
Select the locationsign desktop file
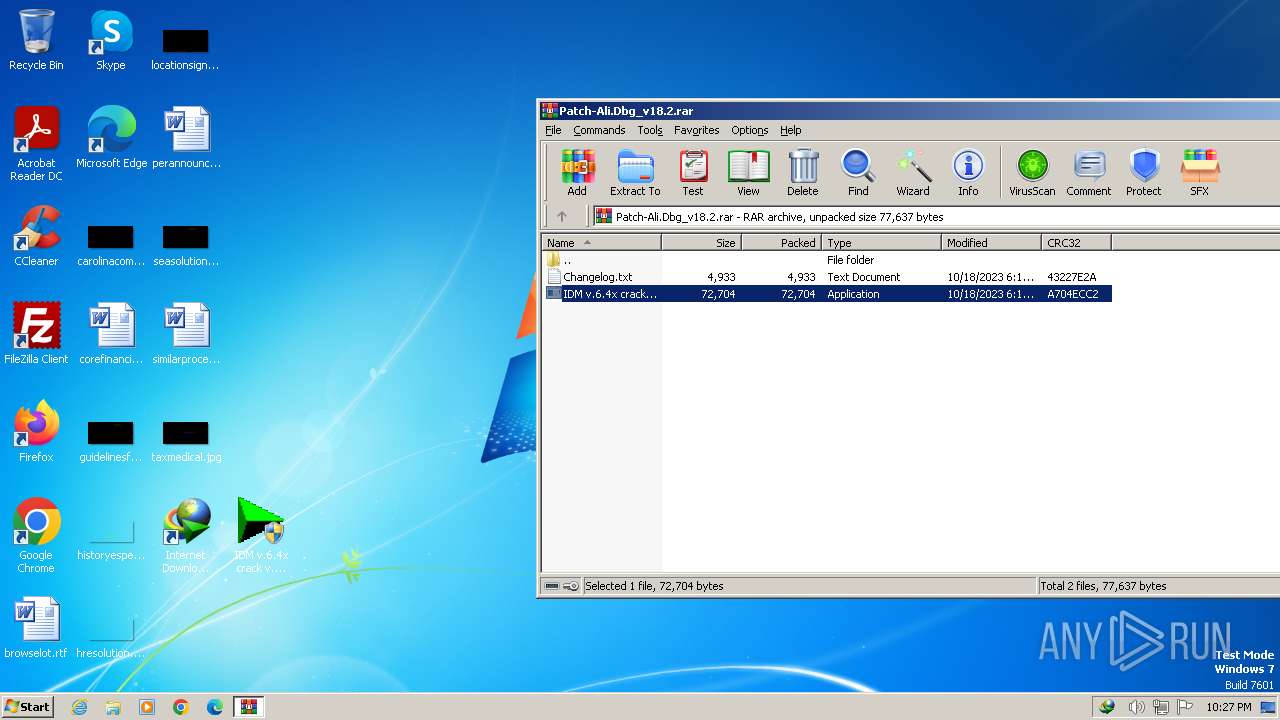click(x=186, y=48)
